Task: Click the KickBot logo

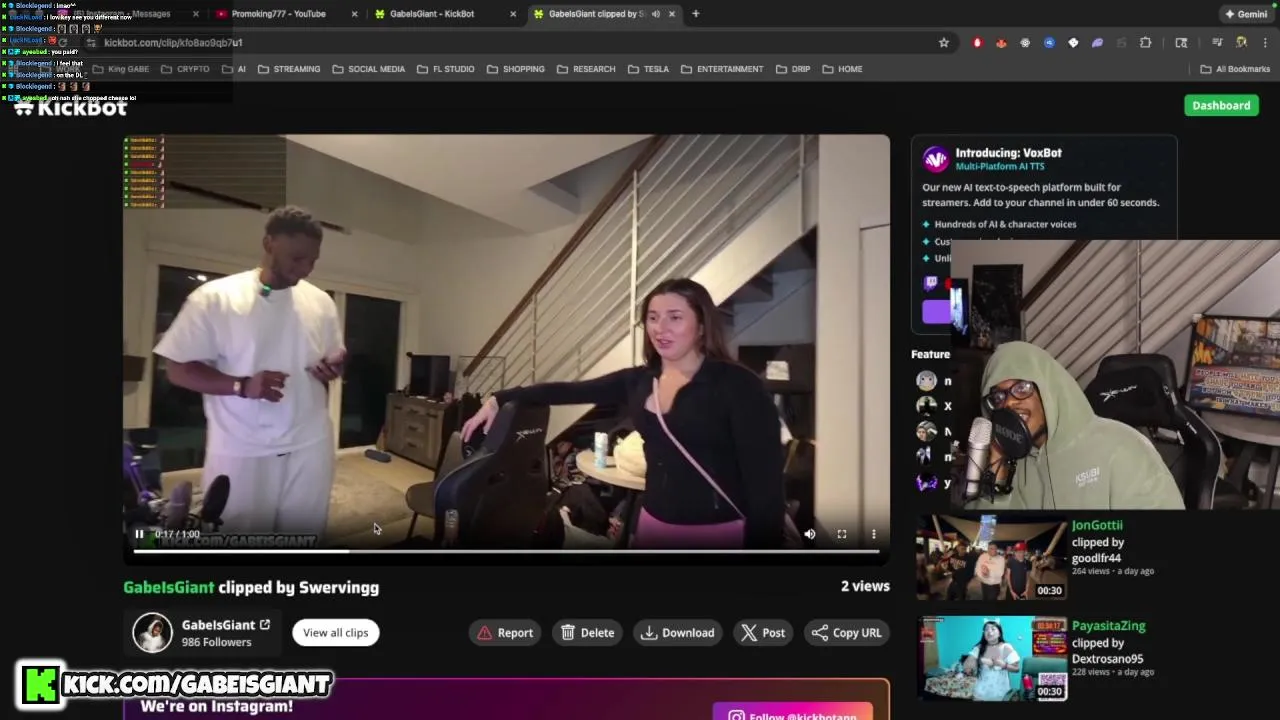Action: (x=70, y=107)
